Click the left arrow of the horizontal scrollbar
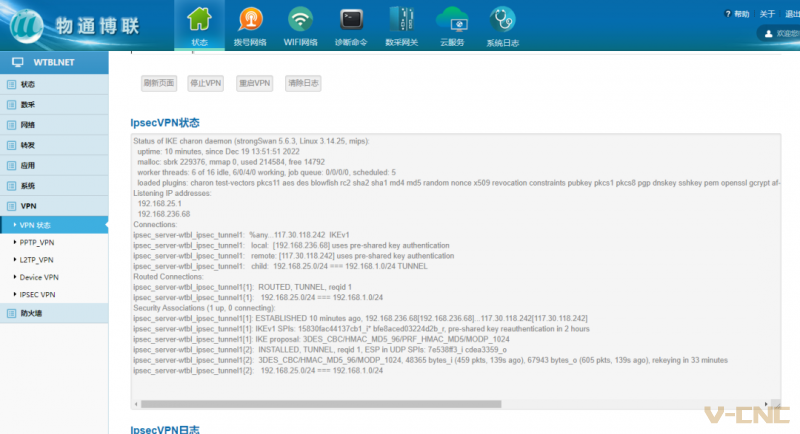 click(136, 404)
